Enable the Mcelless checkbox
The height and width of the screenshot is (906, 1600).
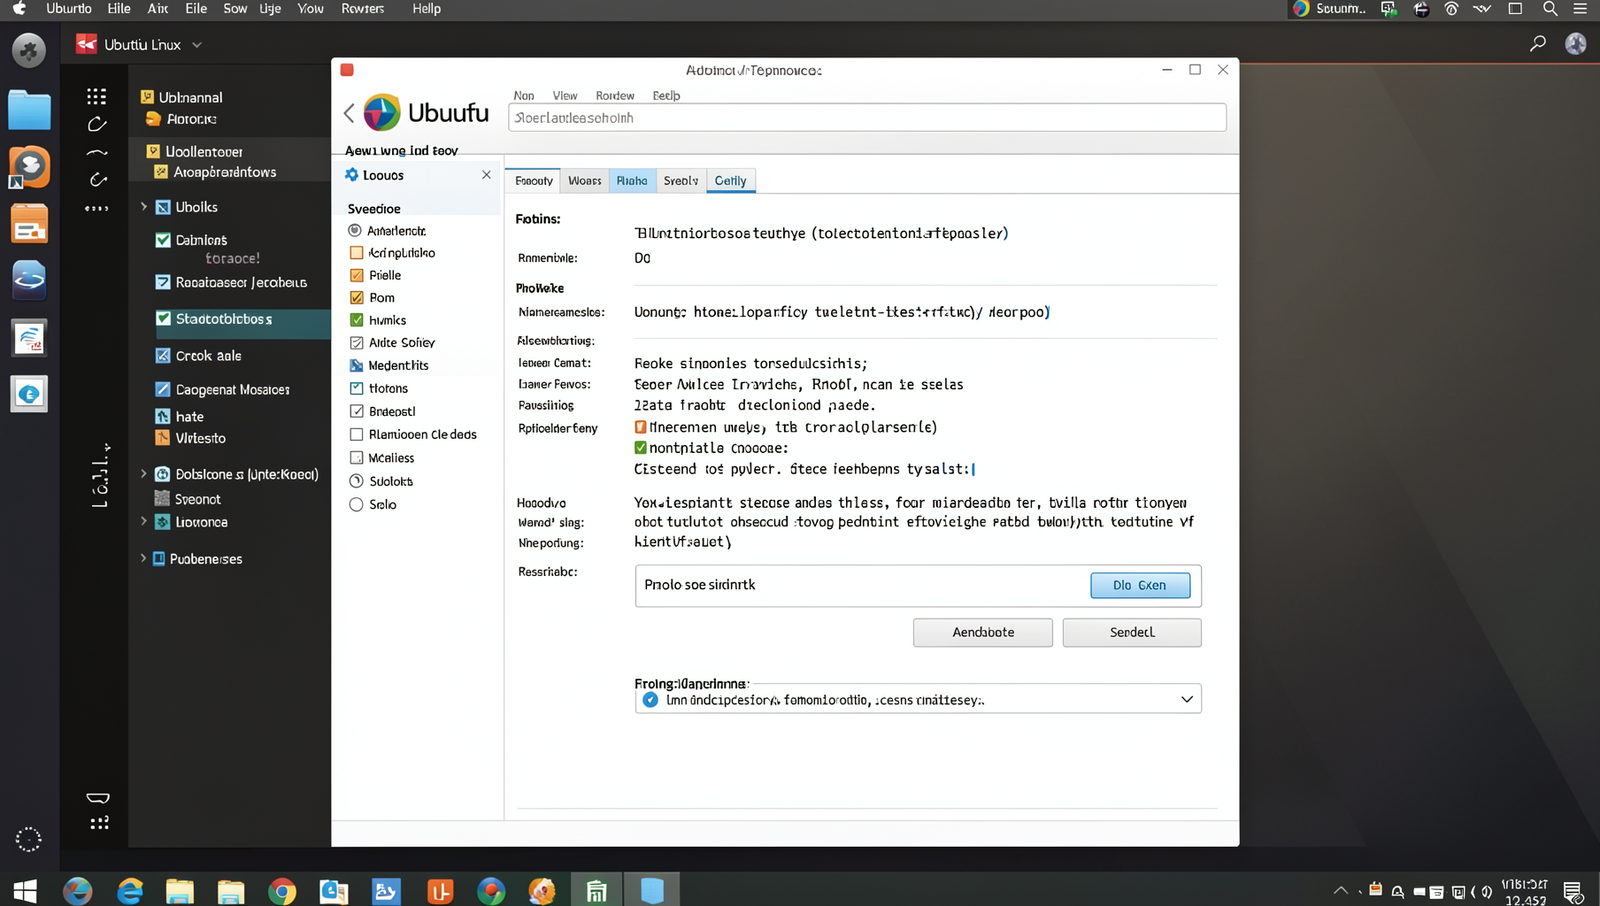[x=356, y=457]
